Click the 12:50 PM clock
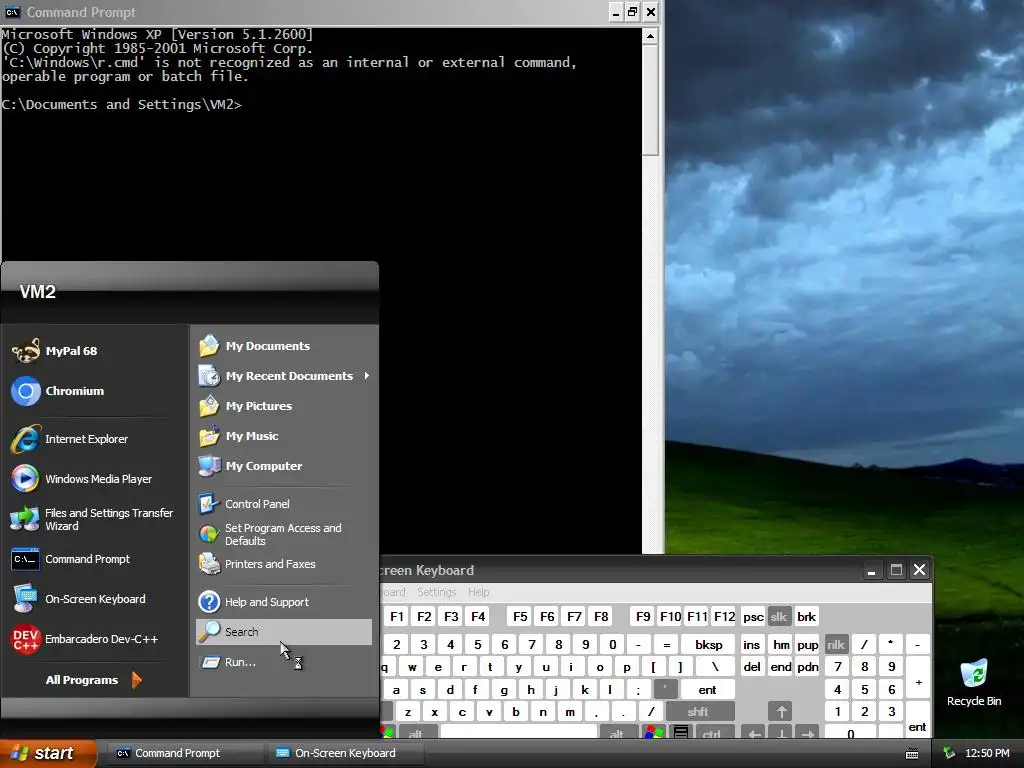Screen dimensions: 1024x768 (x=987, y=754)
